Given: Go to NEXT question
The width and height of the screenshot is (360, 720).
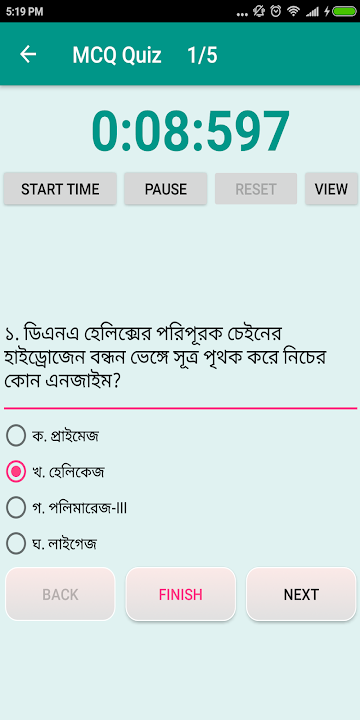Looking at the screenshot, I should pyautogui.click(x=301, y=594).
